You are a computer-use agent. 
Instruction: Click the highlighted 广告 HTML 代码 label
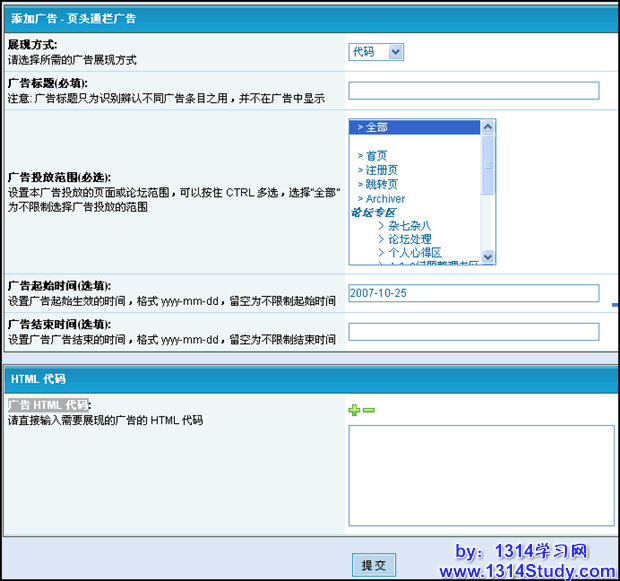click(48, 405)
